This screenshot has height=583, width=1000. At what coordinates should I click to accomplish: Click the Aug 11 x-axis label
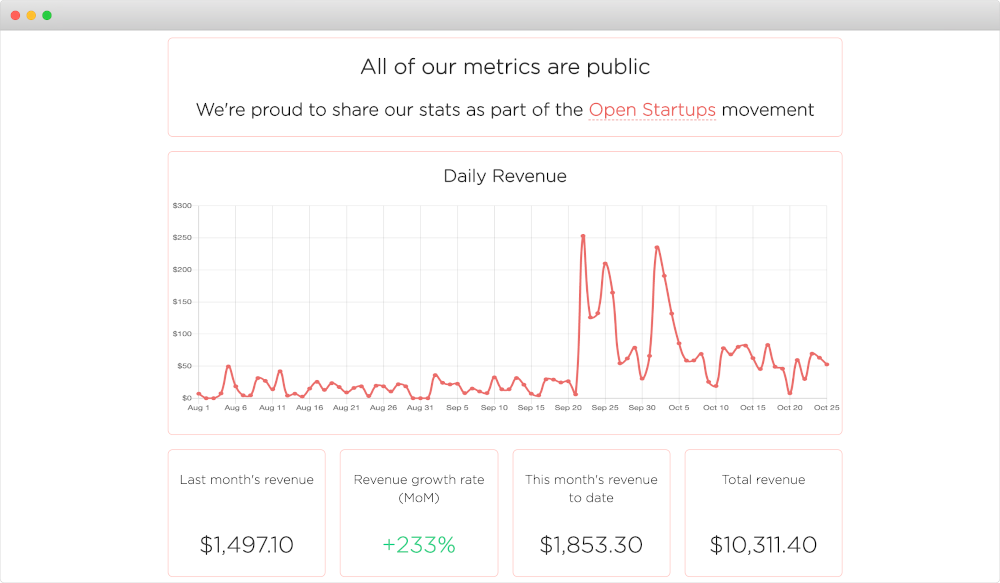pyautogui.click(x=272, y=408)
